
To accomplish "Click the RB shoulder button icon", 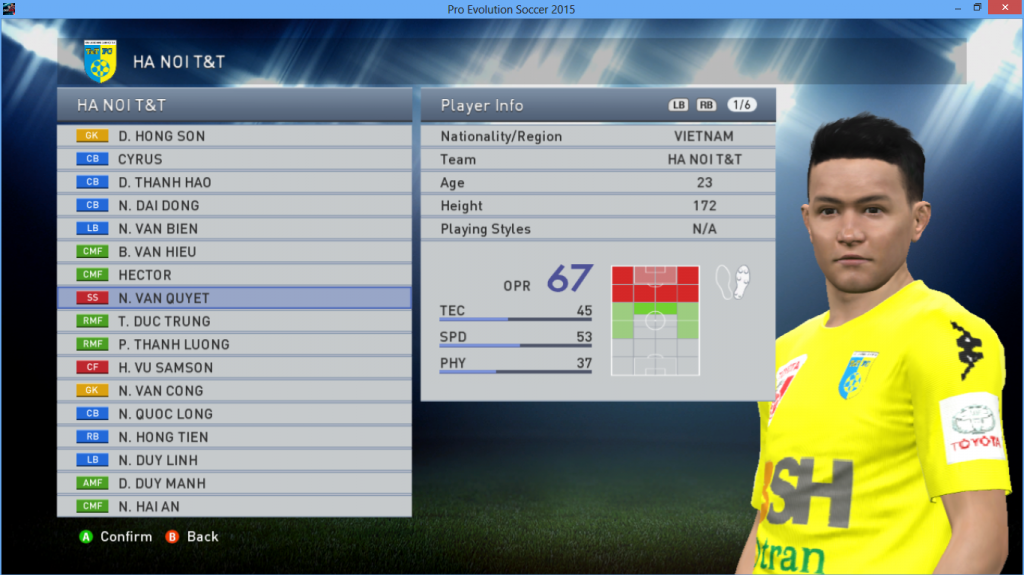I will coord(706,105).
